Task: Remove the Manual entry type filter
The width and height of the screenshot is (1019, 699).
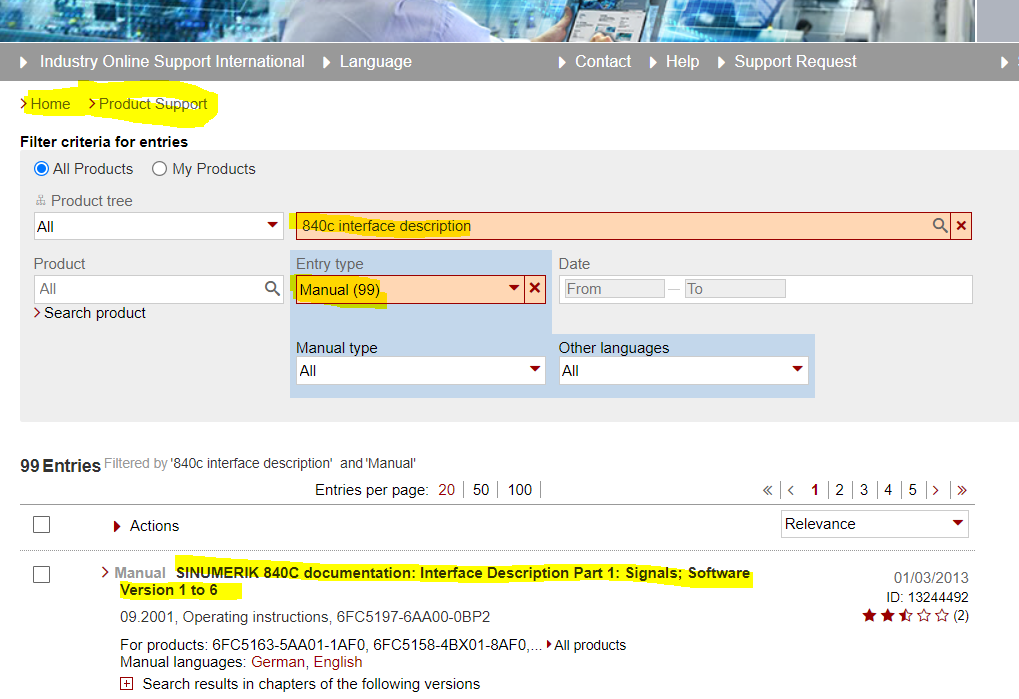Action: coord(535,288)
